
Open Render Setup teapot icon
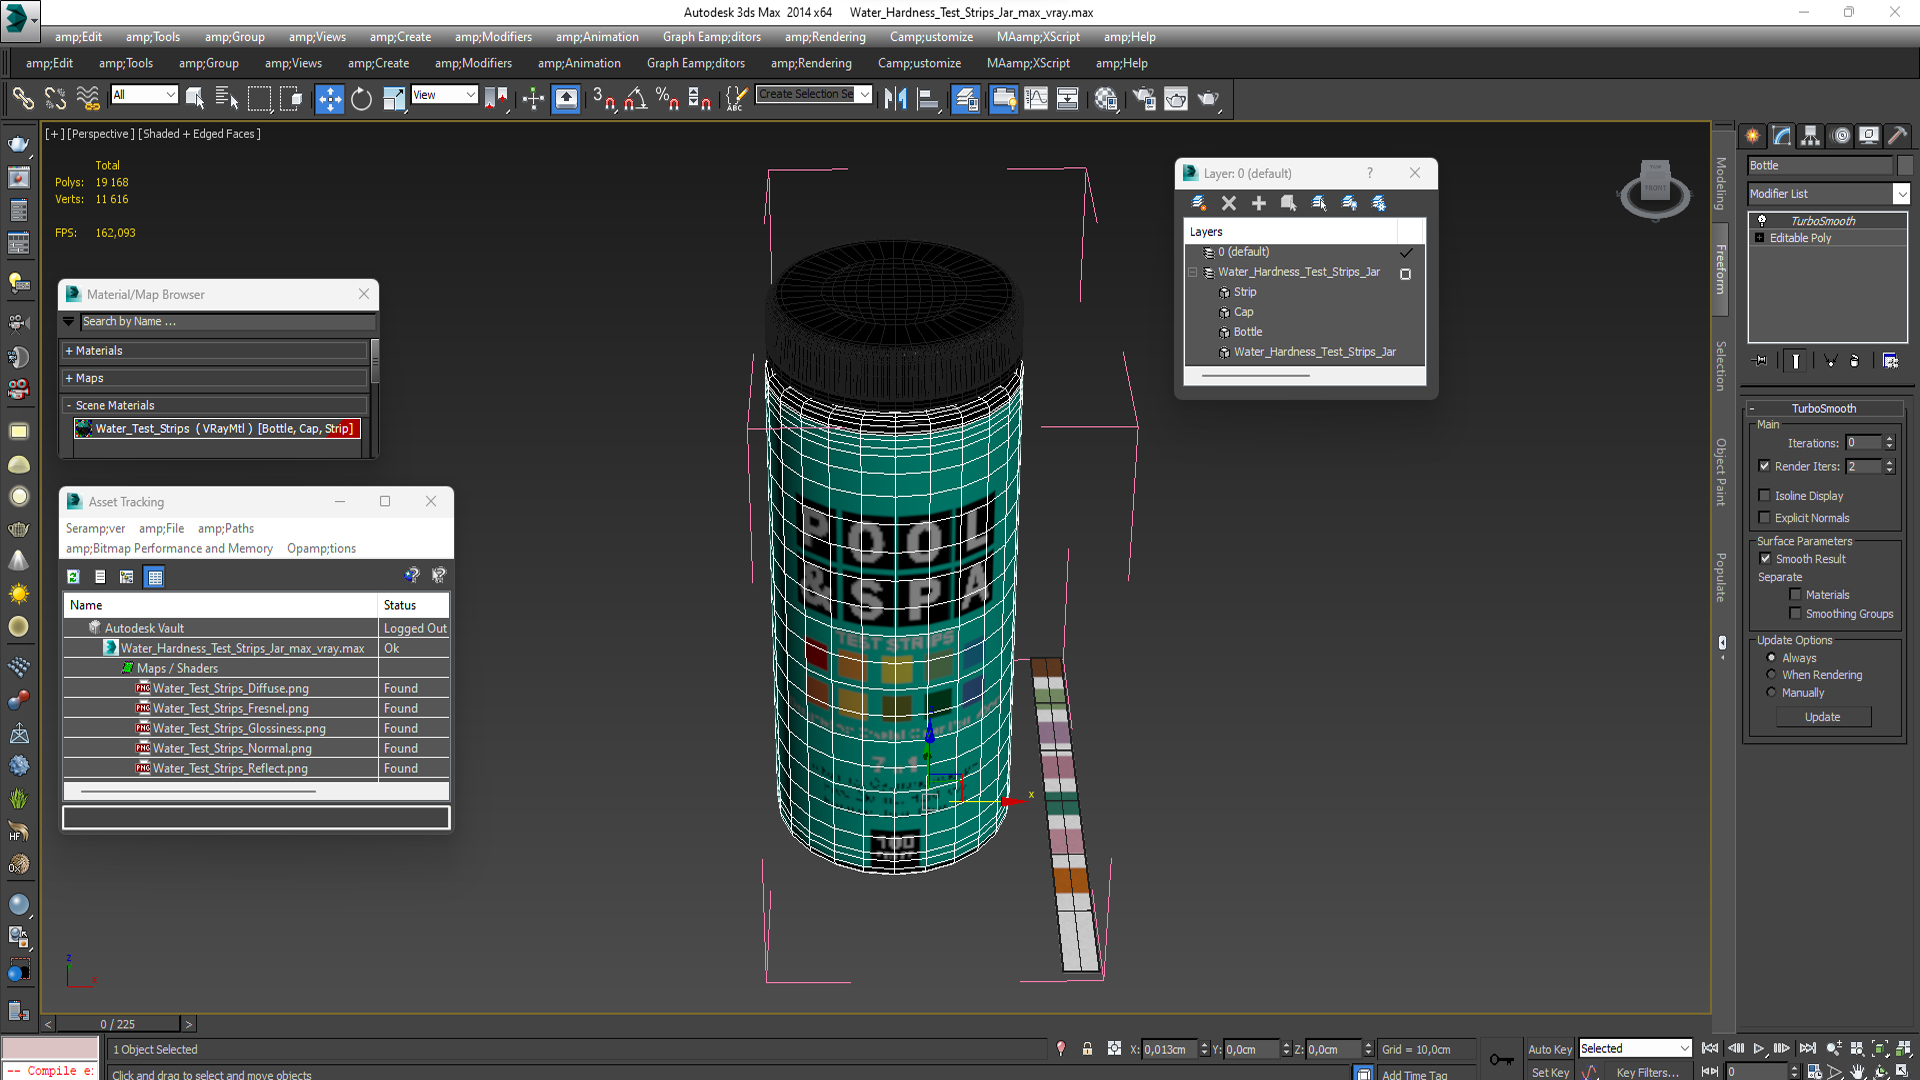(1144, 99)
